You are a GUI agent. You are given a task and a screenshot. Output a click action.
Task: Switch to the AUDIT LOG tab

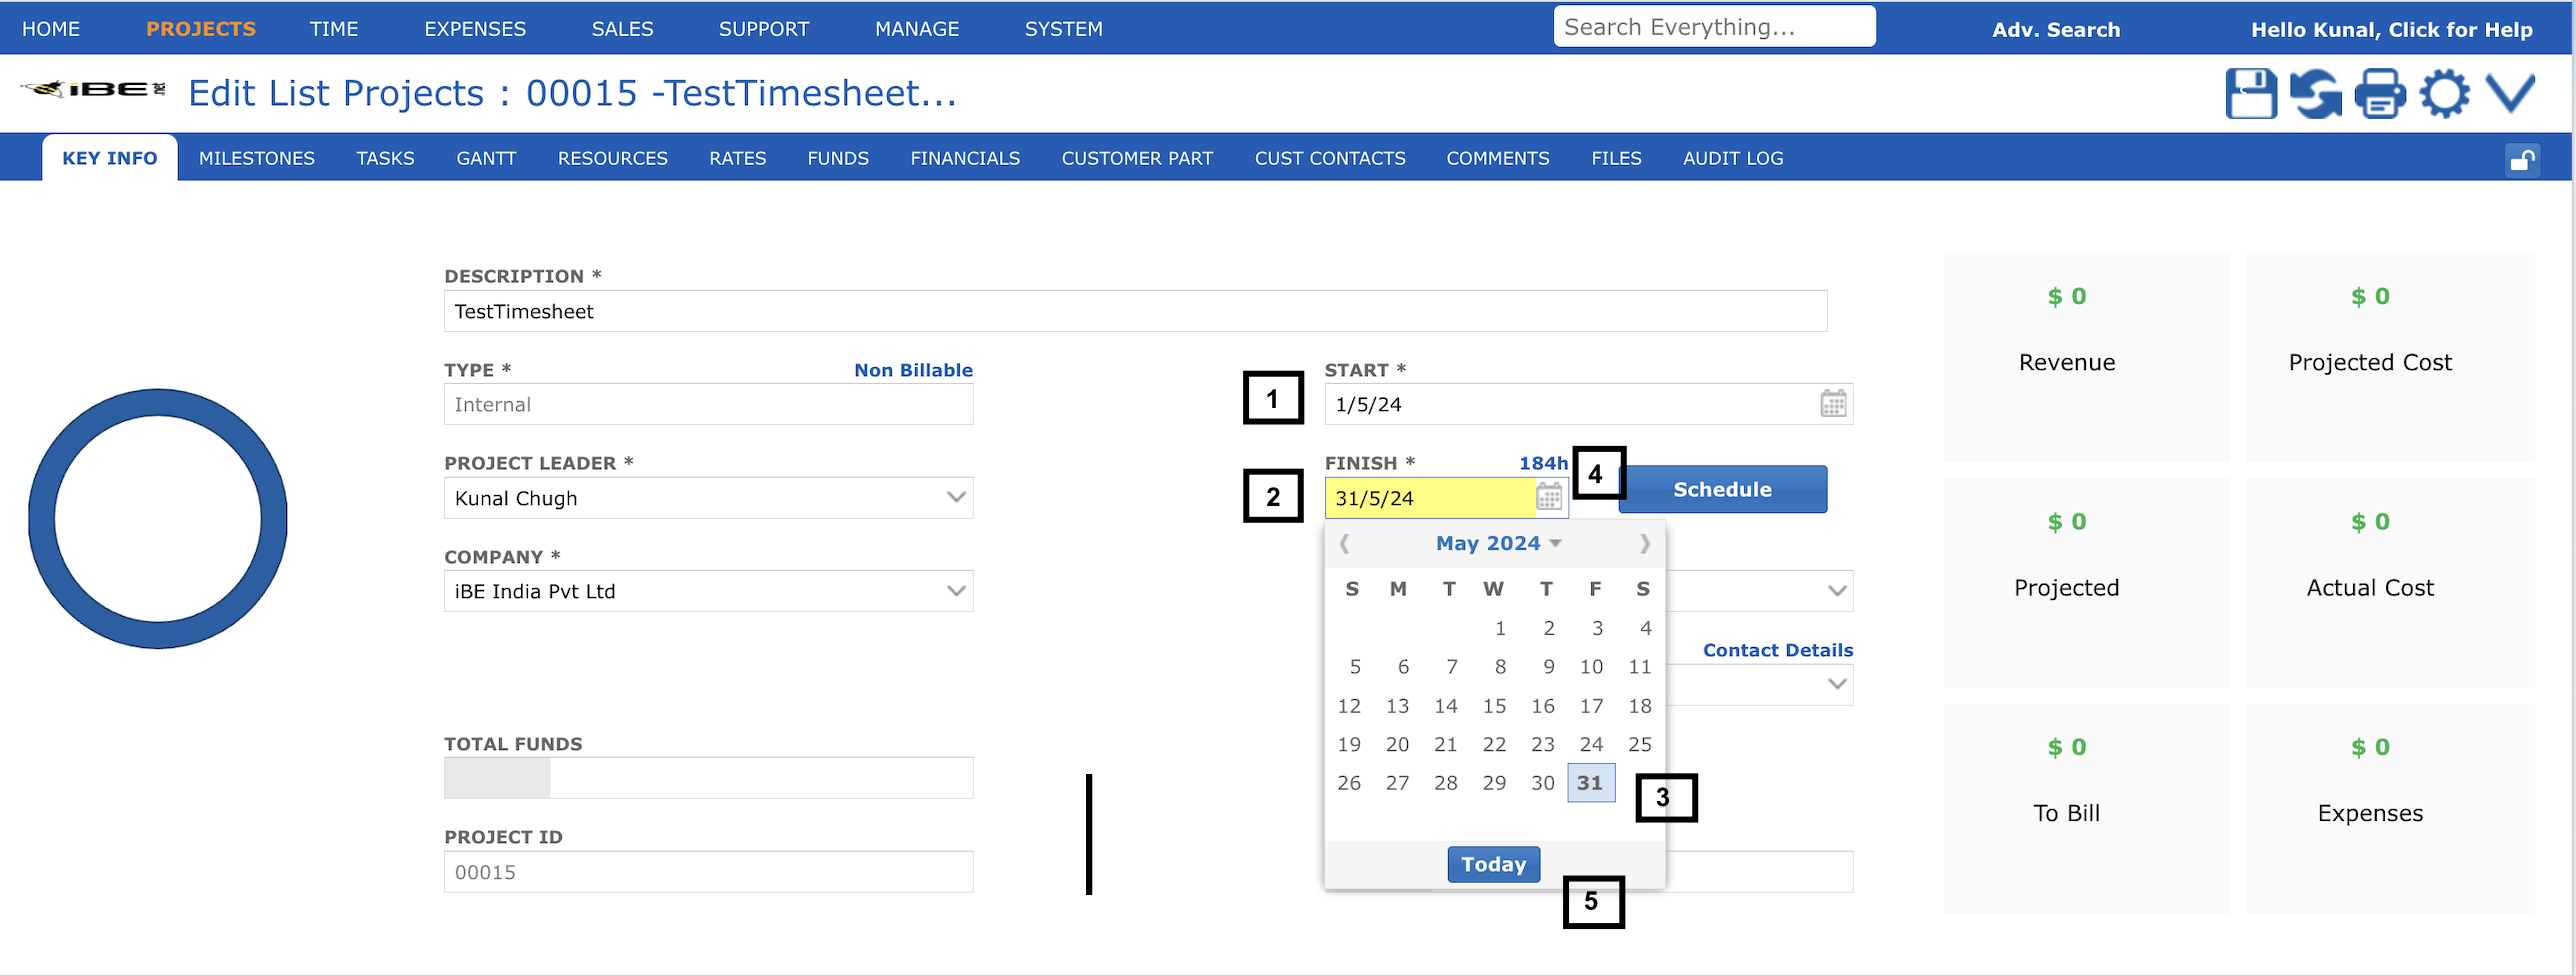[x=1732, y=158]
